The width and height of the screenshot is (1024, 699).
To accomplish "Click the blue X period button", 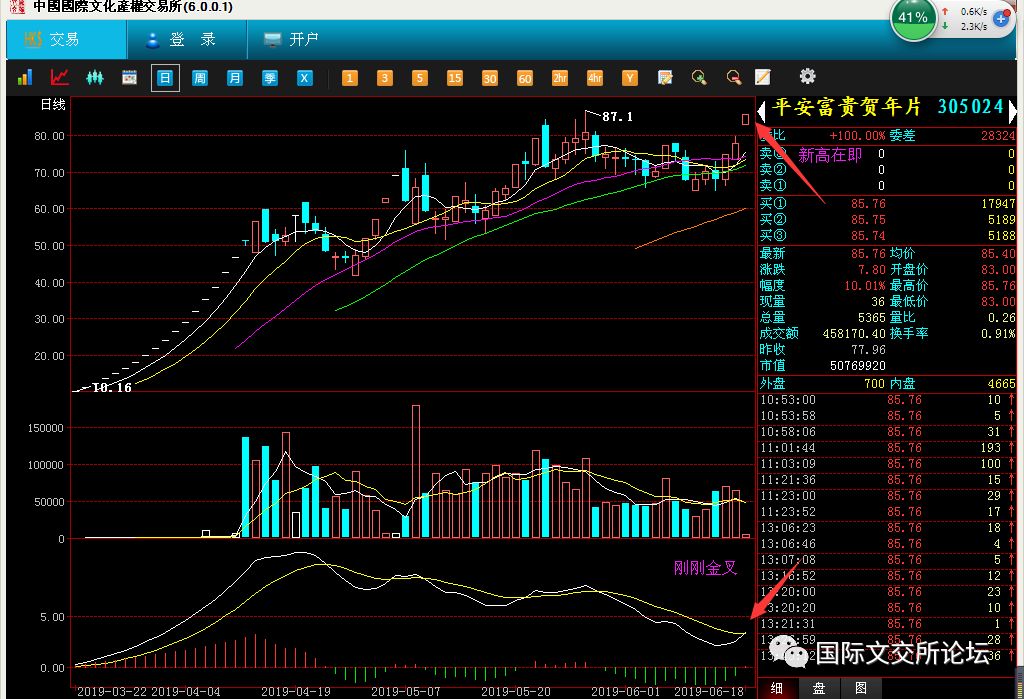I will [x=304, y=78].
